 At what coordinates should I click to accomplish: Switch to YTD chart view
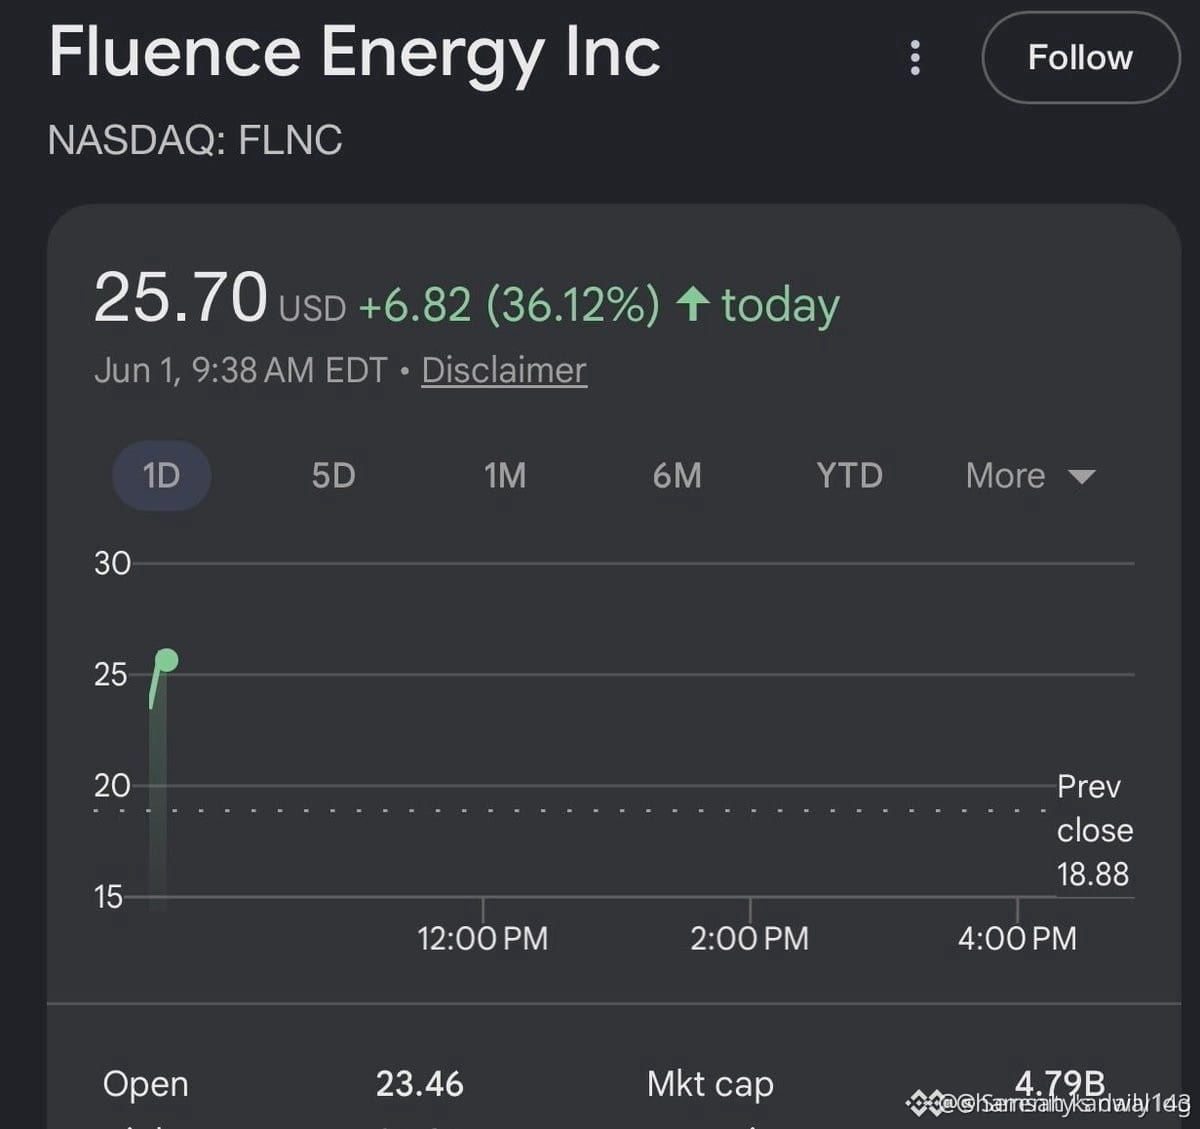tap(849, 475)
